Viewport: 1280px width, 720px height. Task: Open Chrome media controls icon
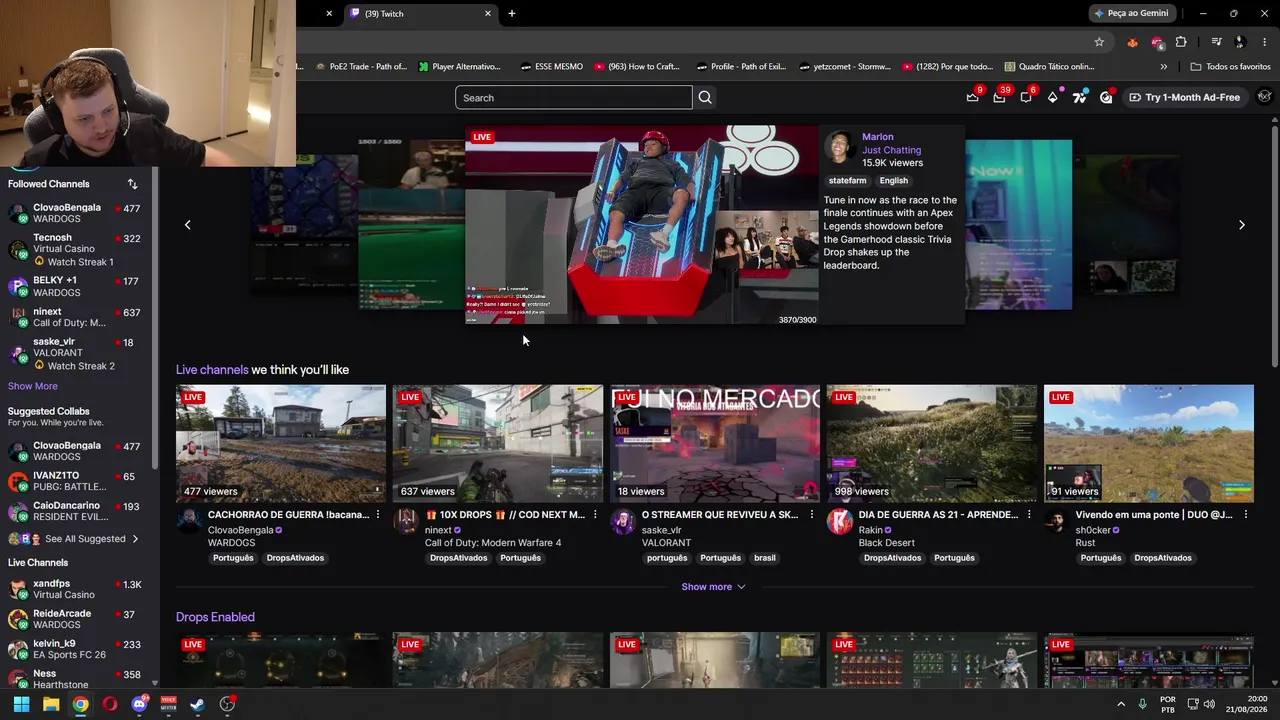(x=1216, y=42)
